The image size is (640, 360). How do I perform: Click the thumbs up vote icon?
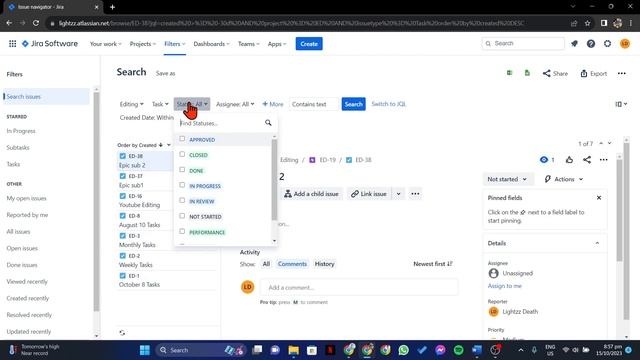click(569, 160)
